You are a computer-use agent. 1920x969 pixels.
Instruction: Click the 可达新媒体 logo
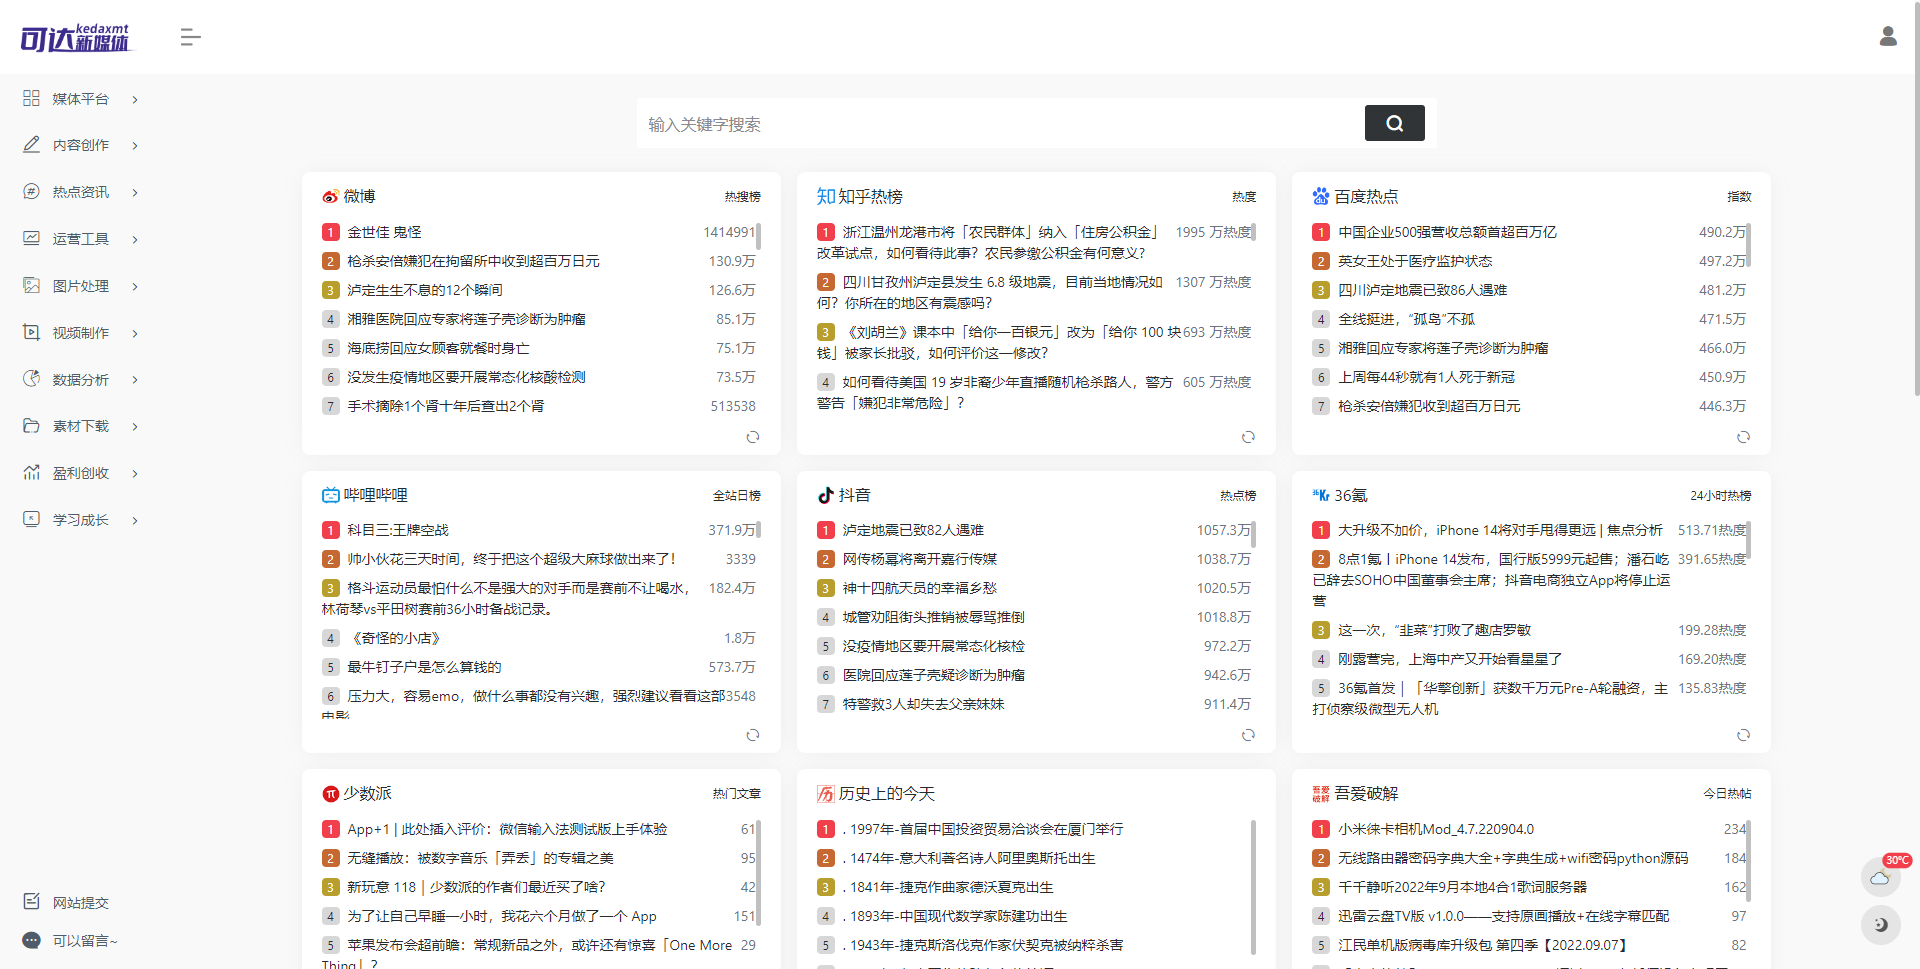73,36
